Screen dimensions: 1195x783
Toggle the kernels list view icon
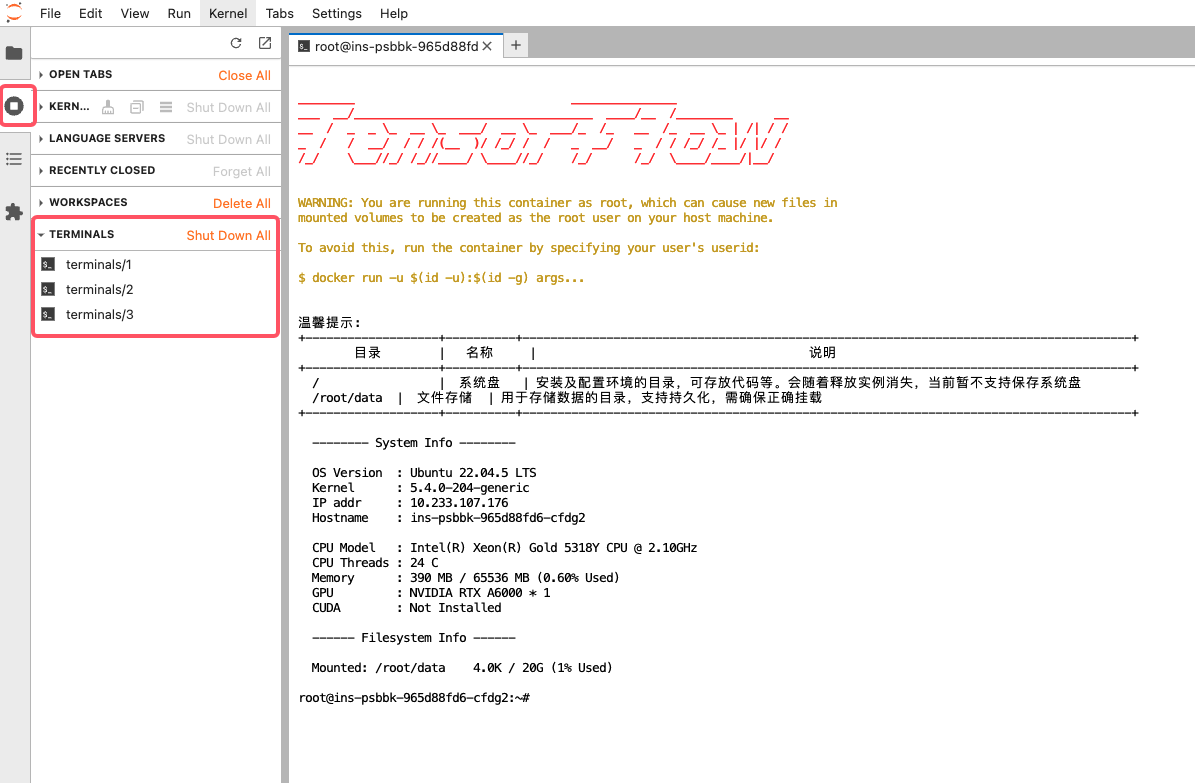tap(166, 107)
